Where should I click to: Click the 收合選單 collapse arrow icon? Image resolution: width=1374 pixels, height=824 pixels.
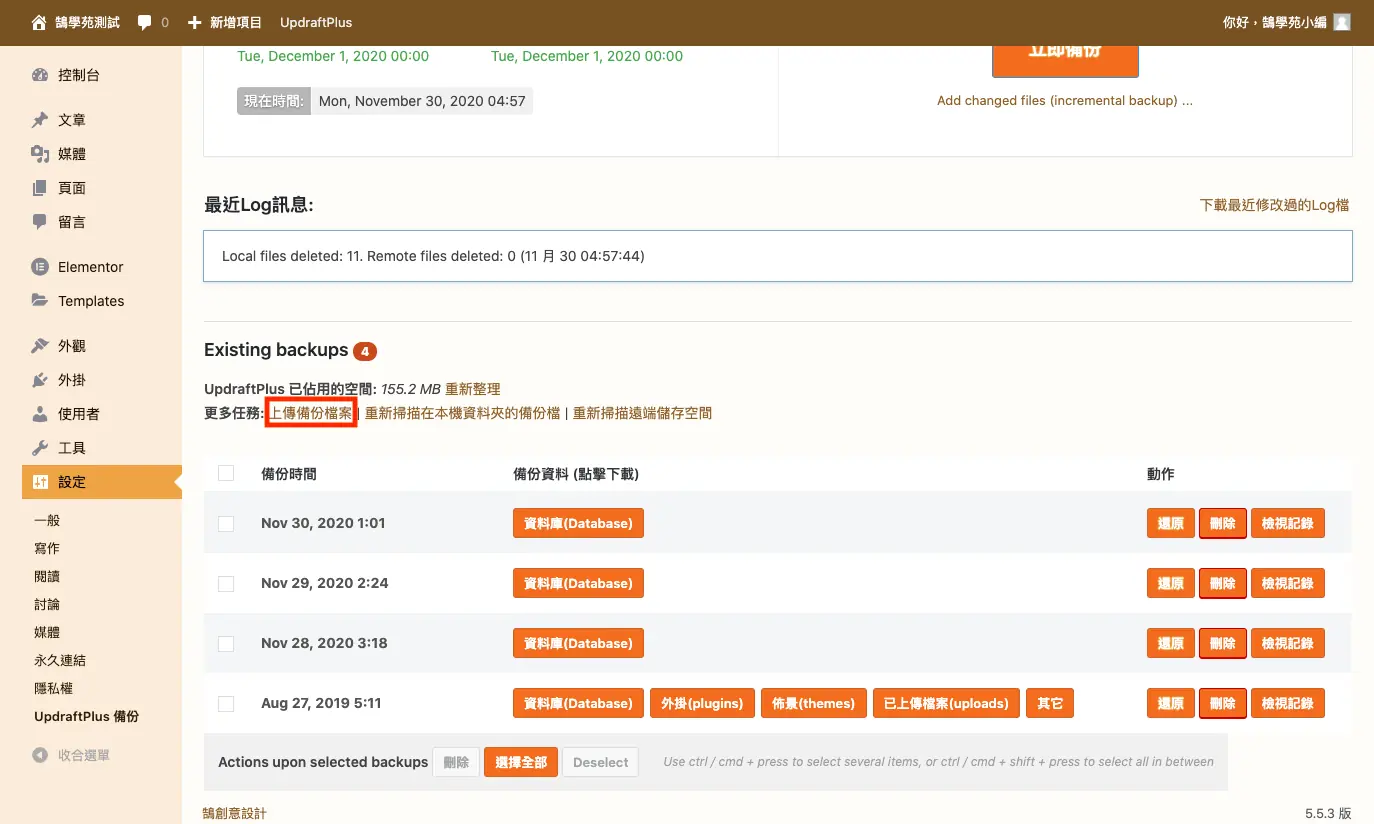pyautogui.click(x=40, y=756)
